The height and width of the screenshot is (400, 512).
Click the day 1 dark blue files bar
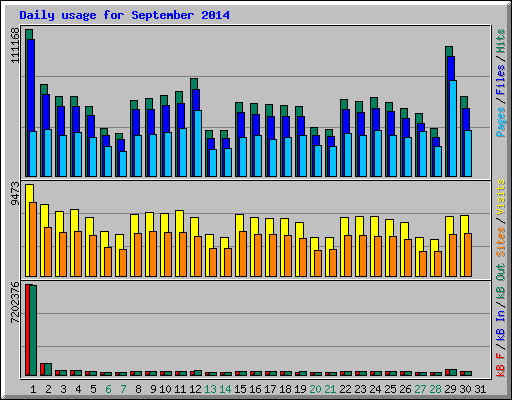(31, 85)
